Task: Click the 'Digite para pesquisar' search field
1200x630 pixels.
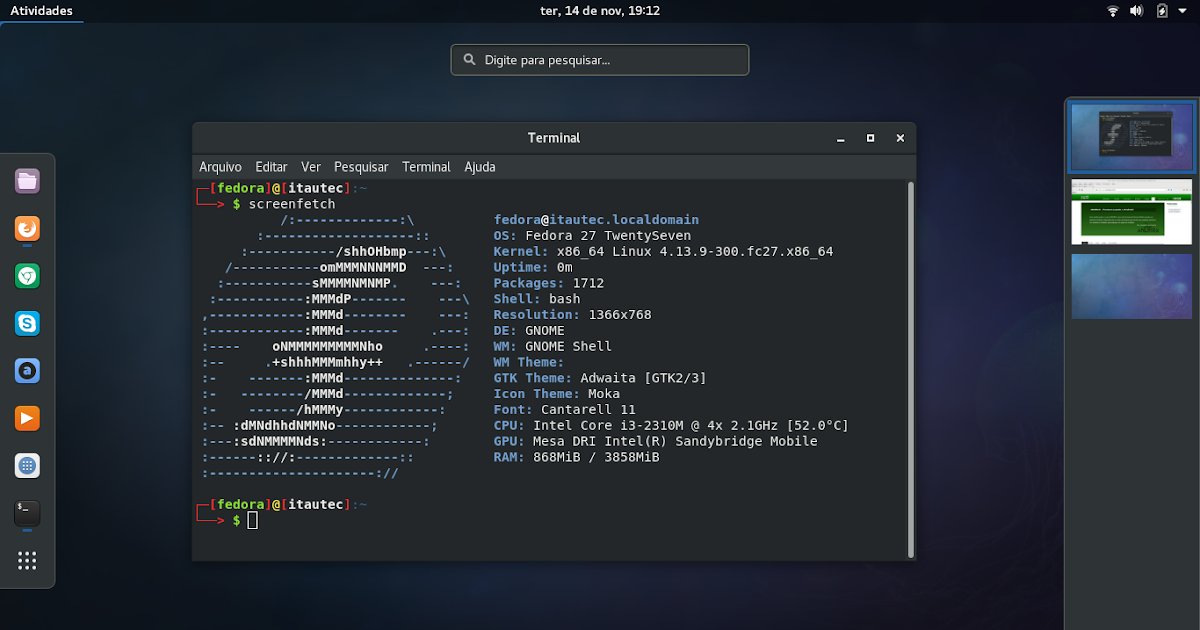Action: 600,60
